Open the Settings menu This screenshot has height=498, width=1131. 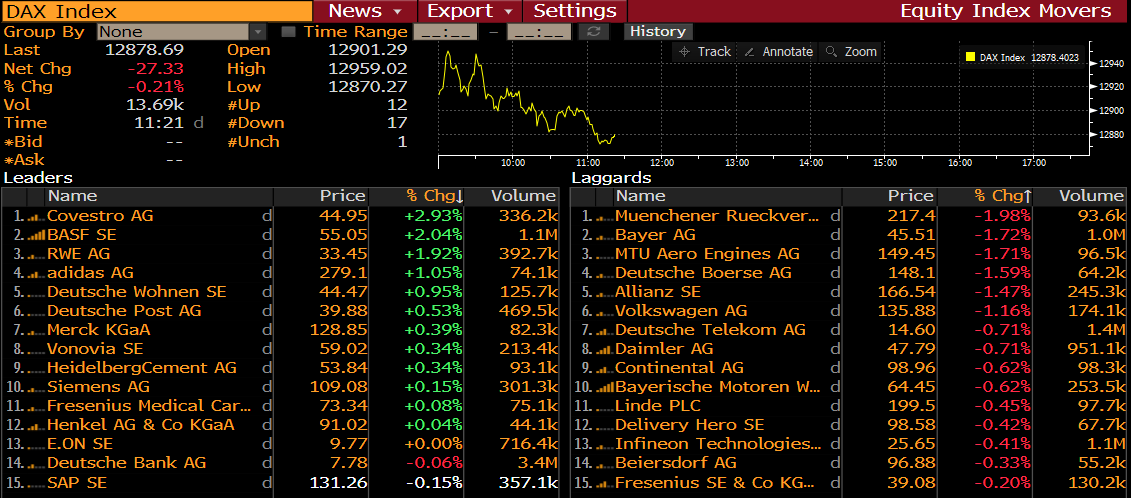[x=575, y=11]
